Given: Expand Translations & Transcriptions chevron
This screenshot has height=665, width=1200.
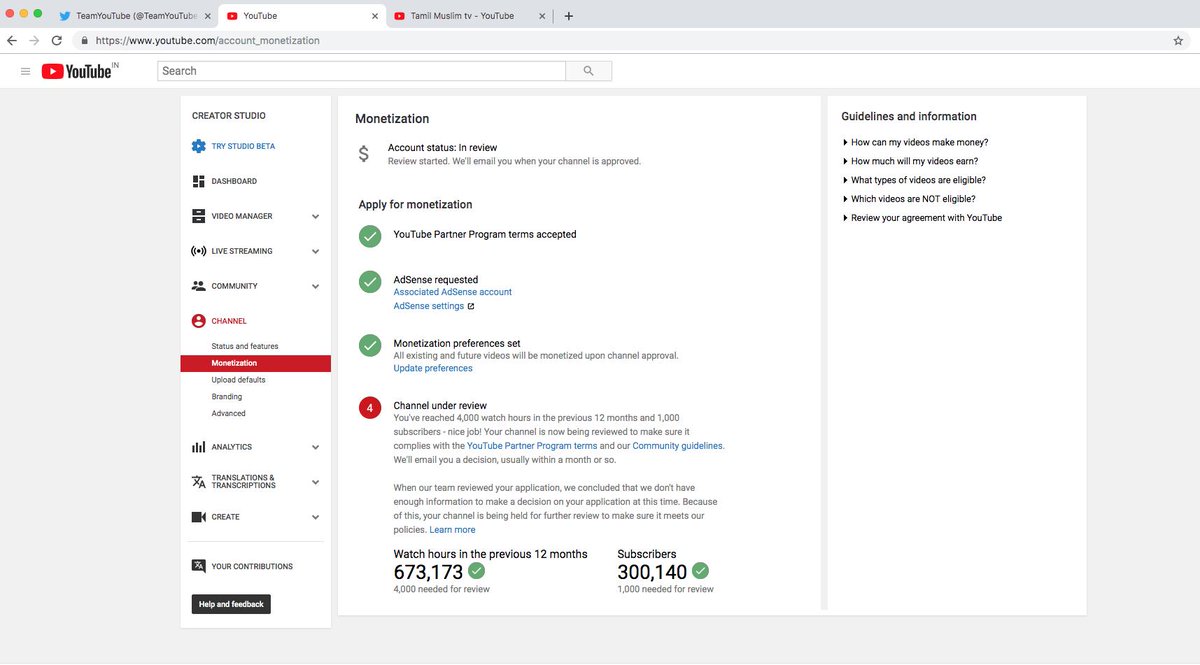Looking at the screenshot, I should [x=316, y=482].
